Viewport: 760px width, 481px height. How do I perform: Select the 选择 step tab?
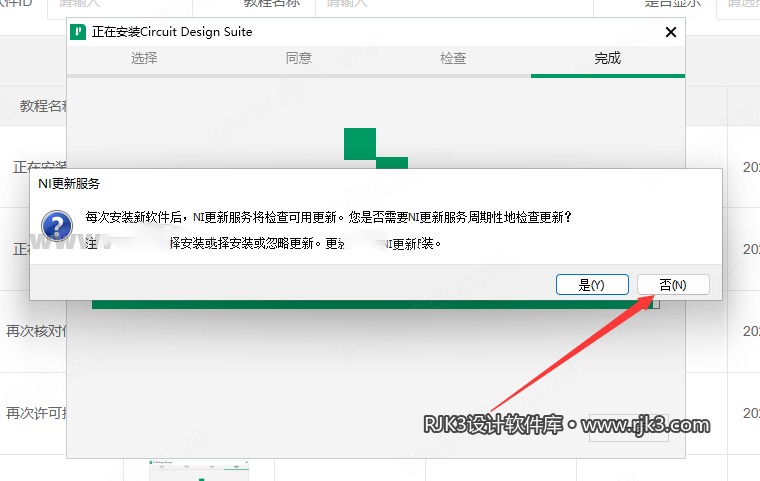click(x=144, y=58)
